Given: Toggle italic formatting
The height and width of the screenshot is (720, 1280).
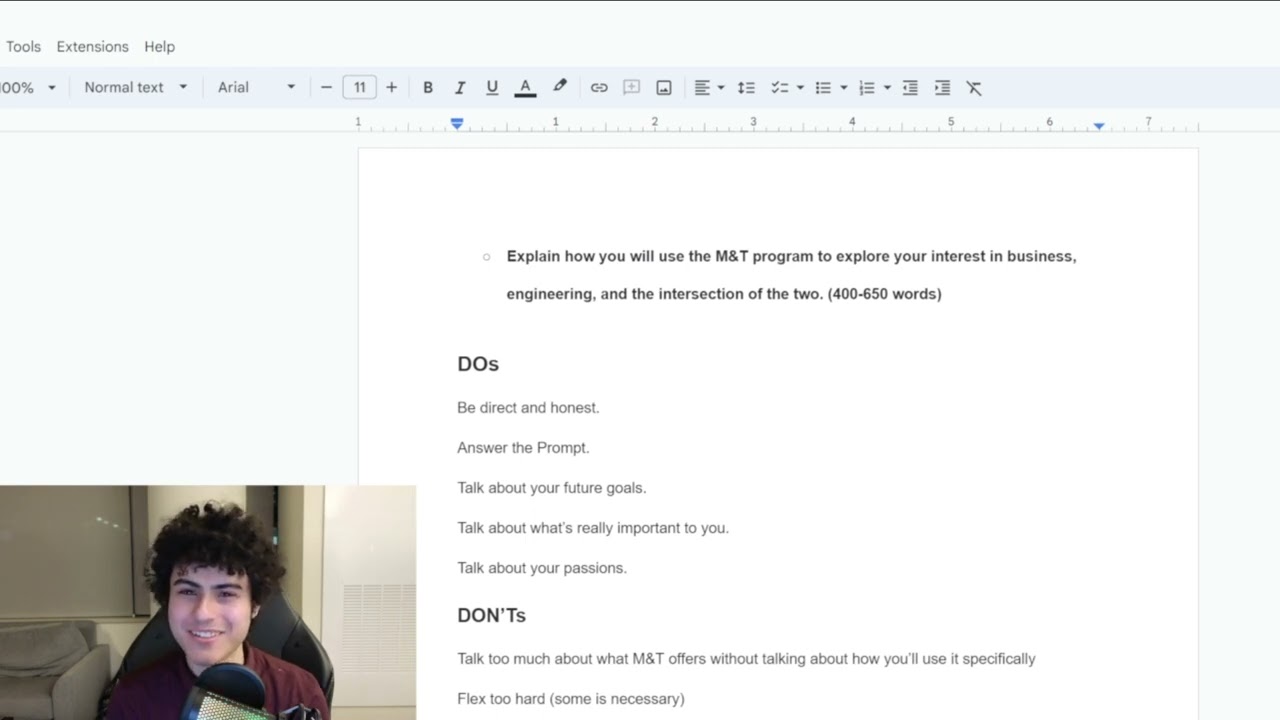Looking at the screenshot, I should point(460,88).
